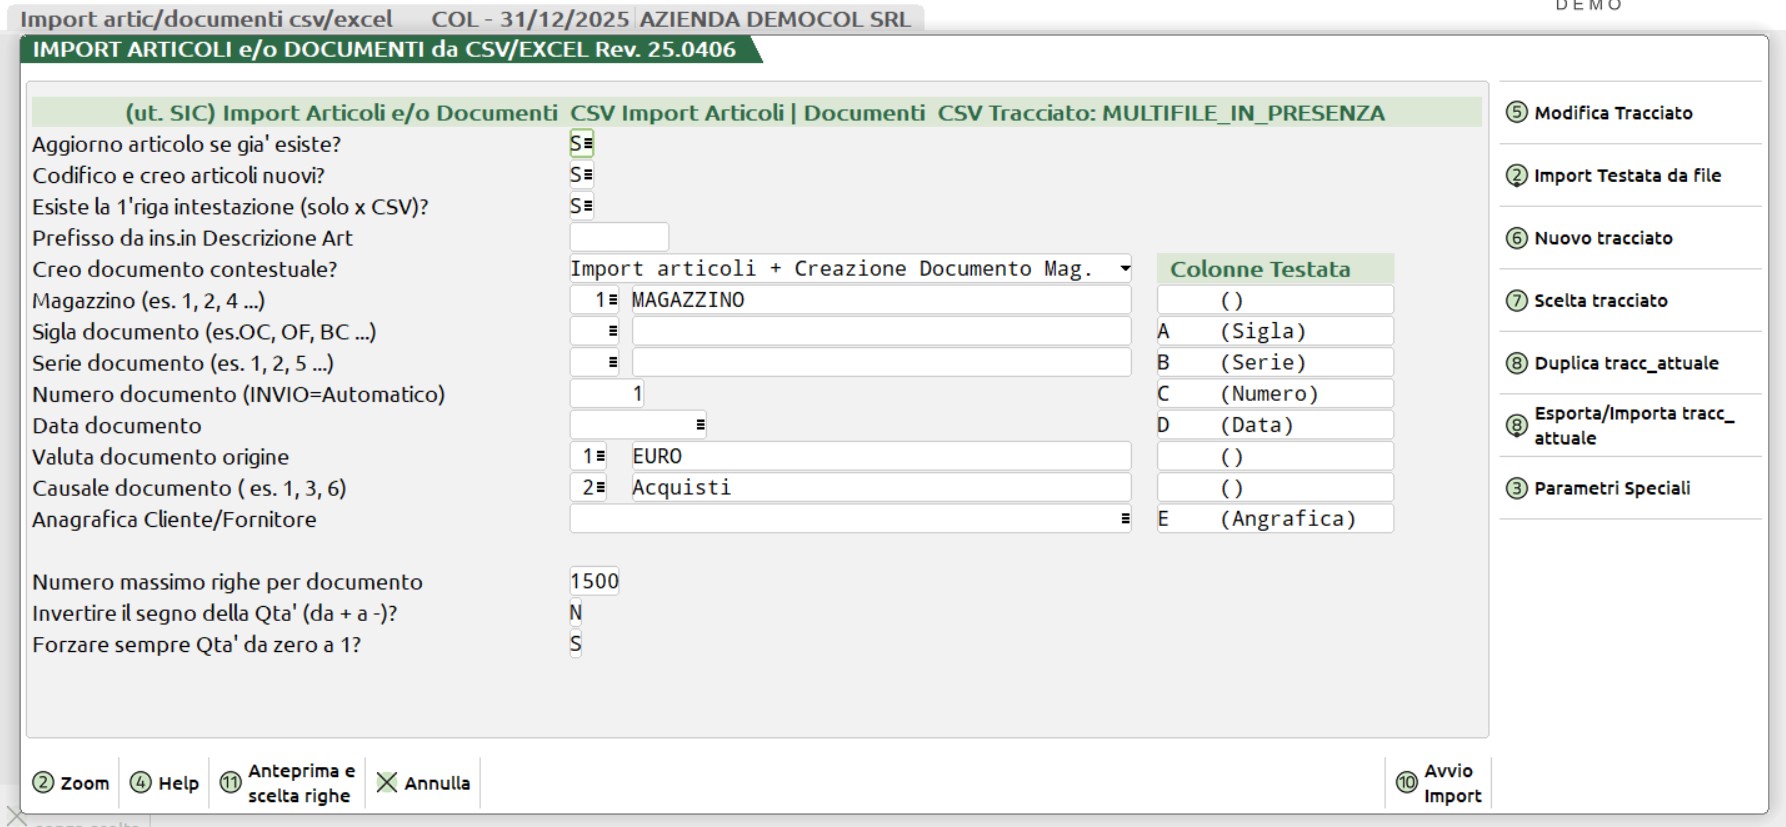Select the Import artic/documenti csv/excel tab

point(206,19)
